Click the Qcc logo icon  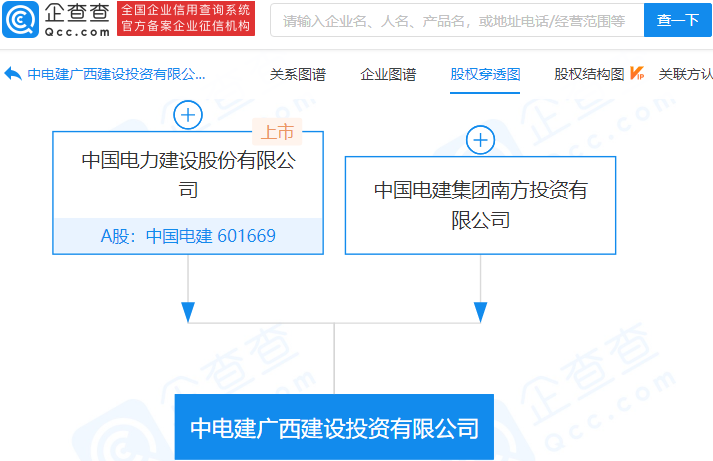pos(20,20)
